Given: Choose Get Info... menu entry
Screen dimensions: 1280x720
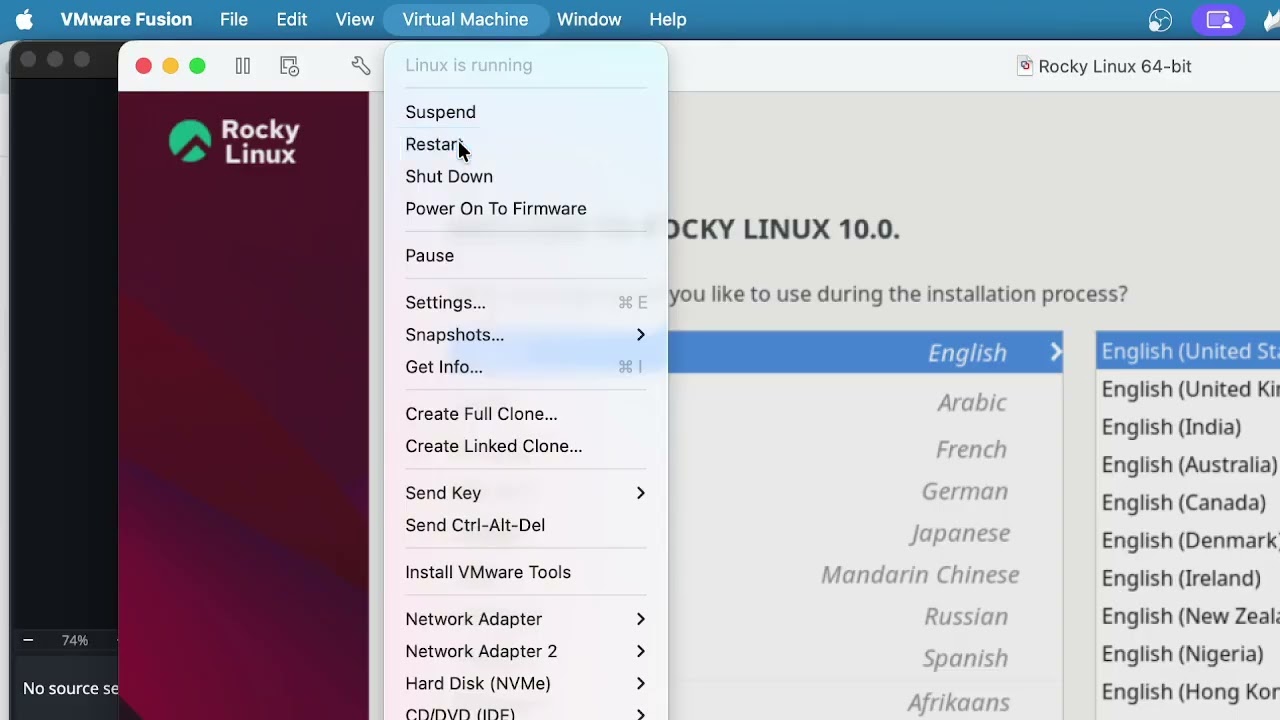Looking at the screenshot, I should click(526, 366).
